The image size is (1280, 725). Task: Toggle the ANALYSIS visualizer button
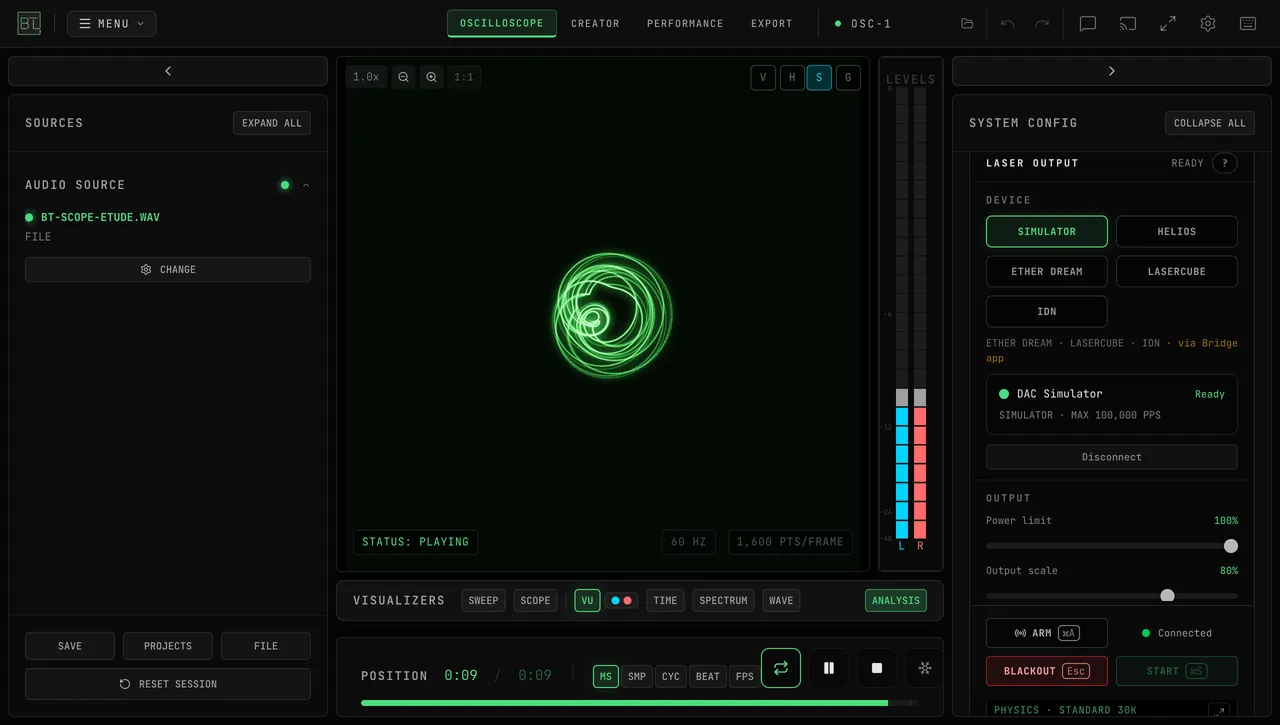click(x=896, y=601)
